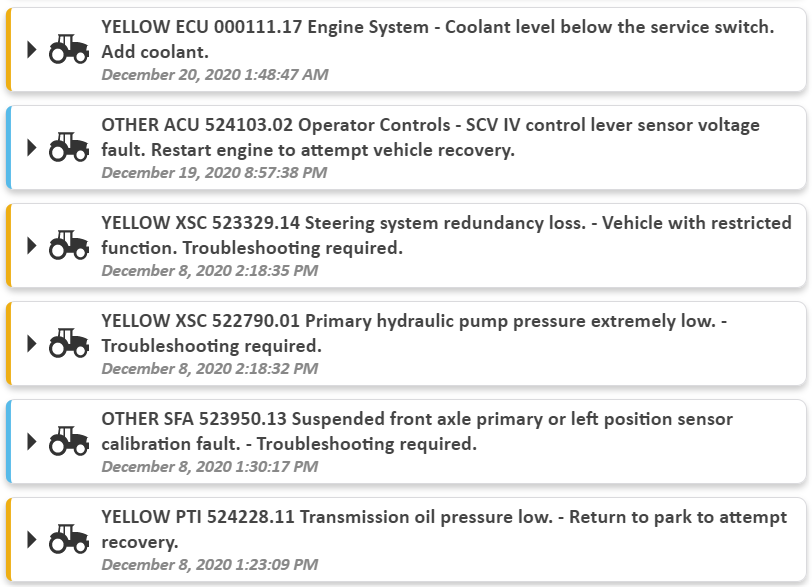Open the front axle calibration fault message

tap(417, 431)
